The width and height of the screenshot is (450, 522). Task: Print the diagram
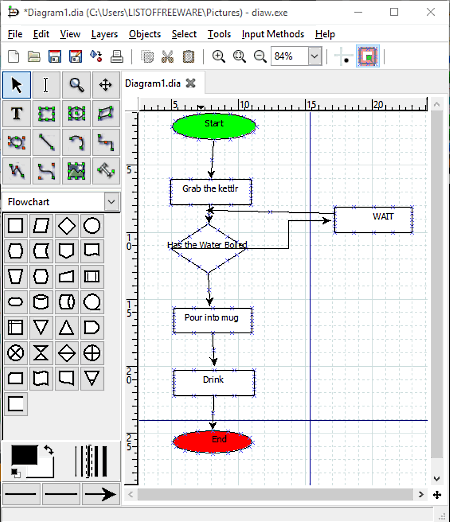coord(117,56)
